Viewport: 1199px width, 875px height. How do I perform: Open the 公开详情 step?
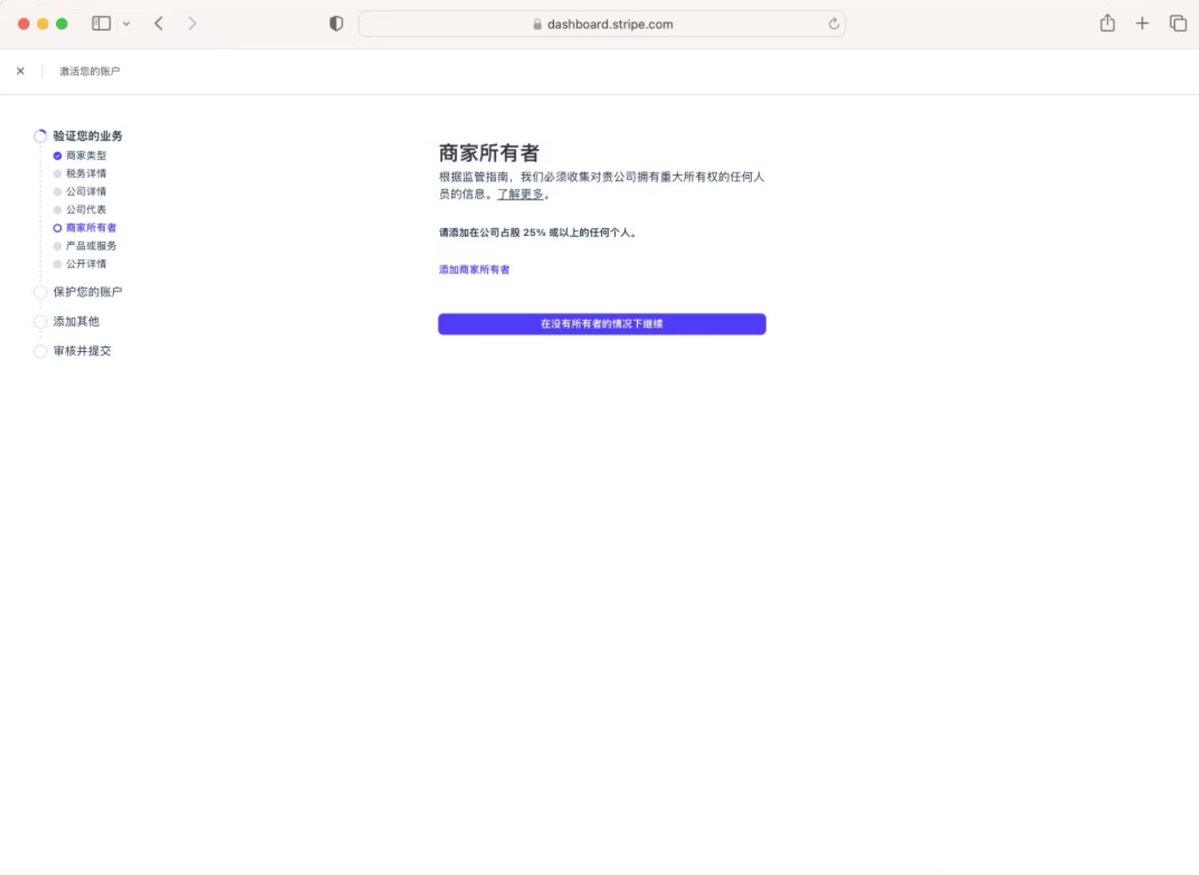pos(86,264)
